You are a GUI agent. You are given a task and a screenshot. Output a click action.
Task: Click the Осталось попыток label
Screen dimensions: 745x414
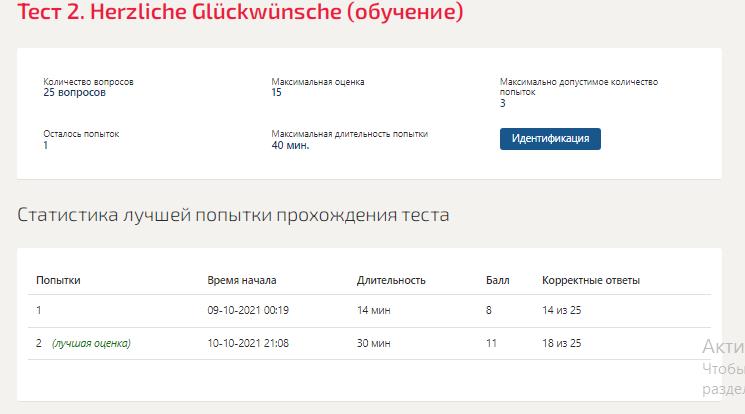point(81,134)
